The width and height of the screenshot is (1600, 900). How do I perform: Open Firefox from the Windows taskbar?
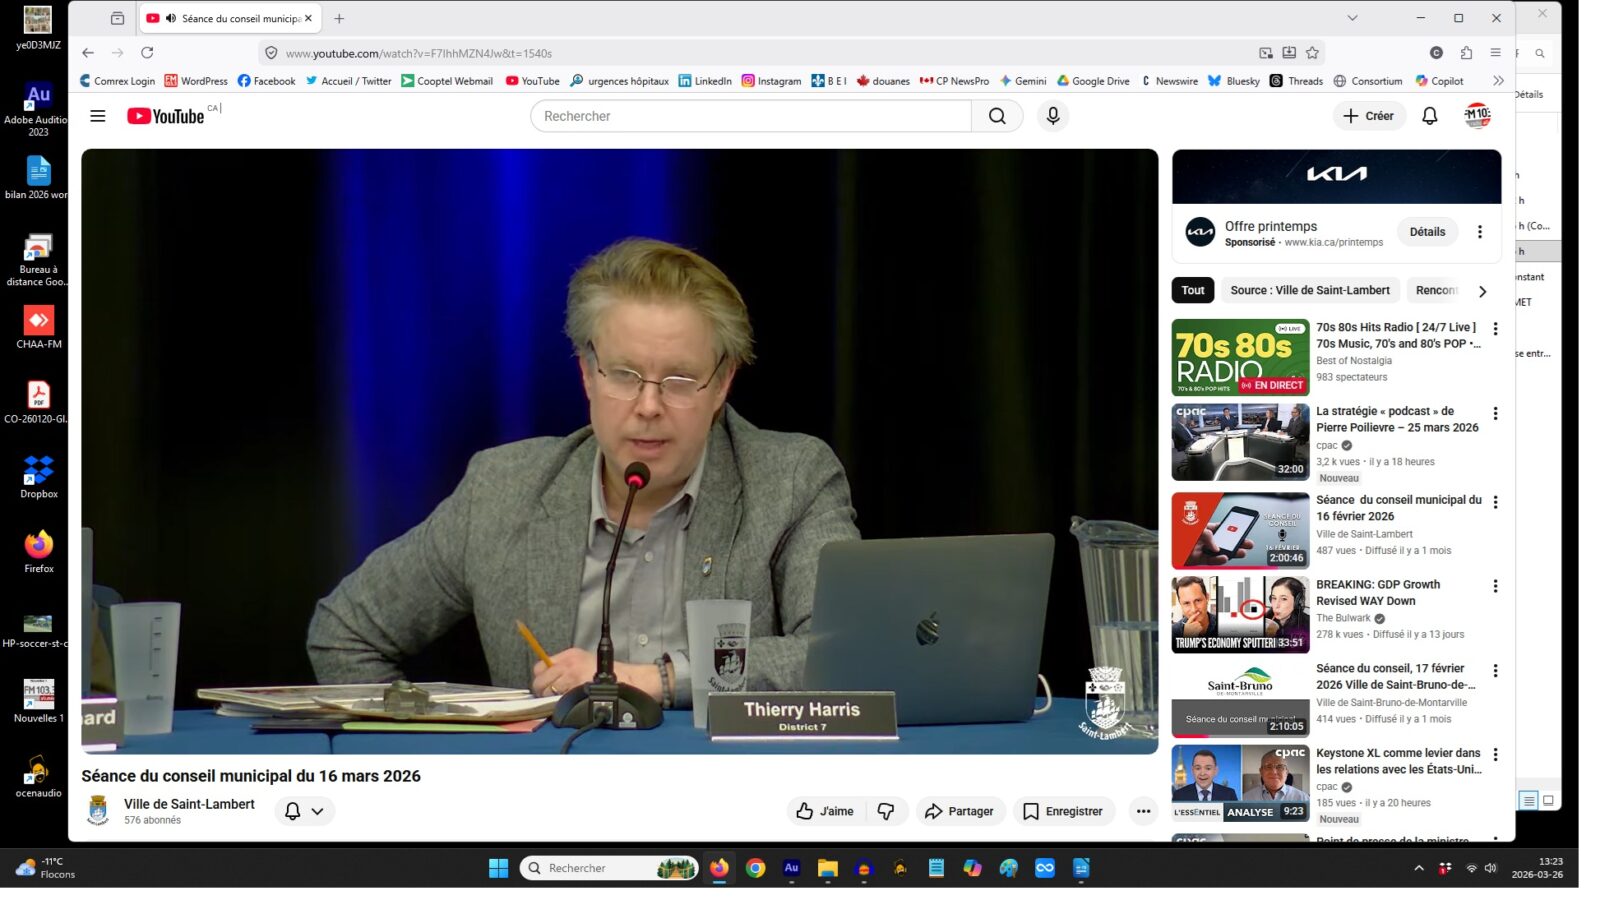point(719,868)
